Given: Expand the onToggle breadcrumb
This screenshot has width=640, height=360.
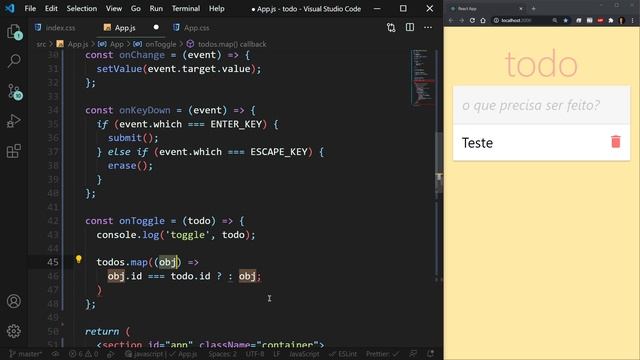Looking at the screenshot, I should pos(155,44).
